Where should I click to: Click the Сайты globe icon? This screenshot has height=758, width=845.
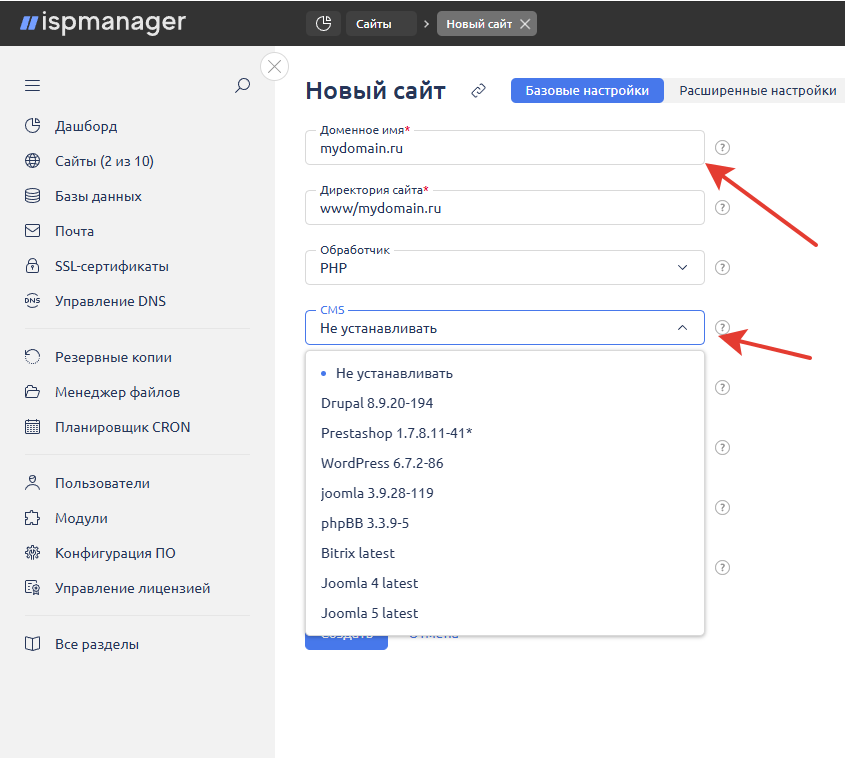pos(32,161)
